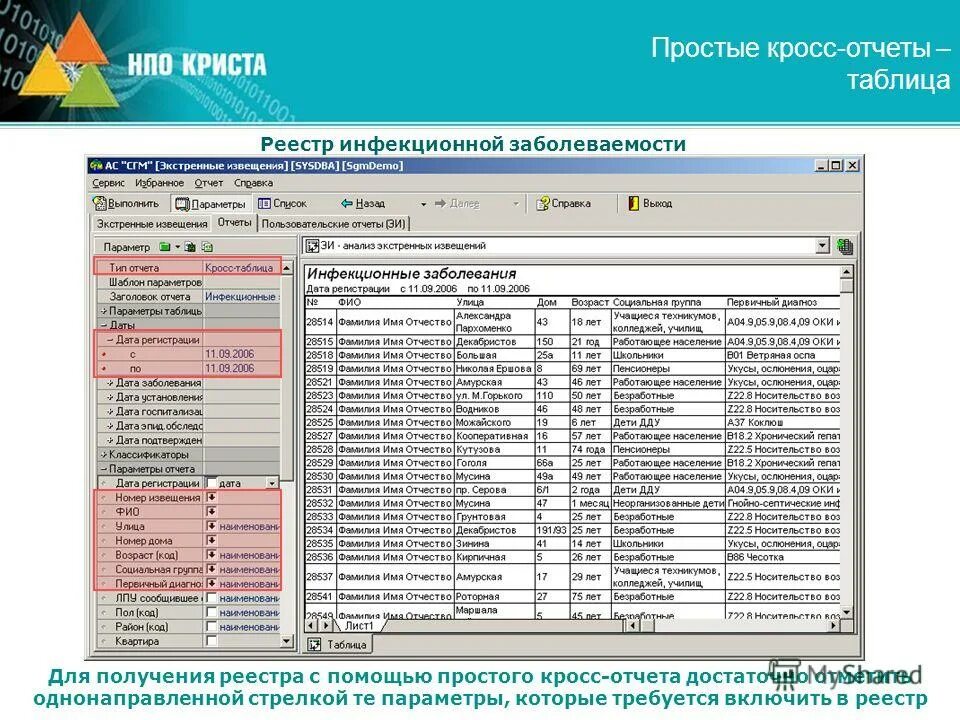Click sheet tab previous arrow by Лист1
Image resolution: width=960 pixels, height=720 pixels.
coord(312,626)
